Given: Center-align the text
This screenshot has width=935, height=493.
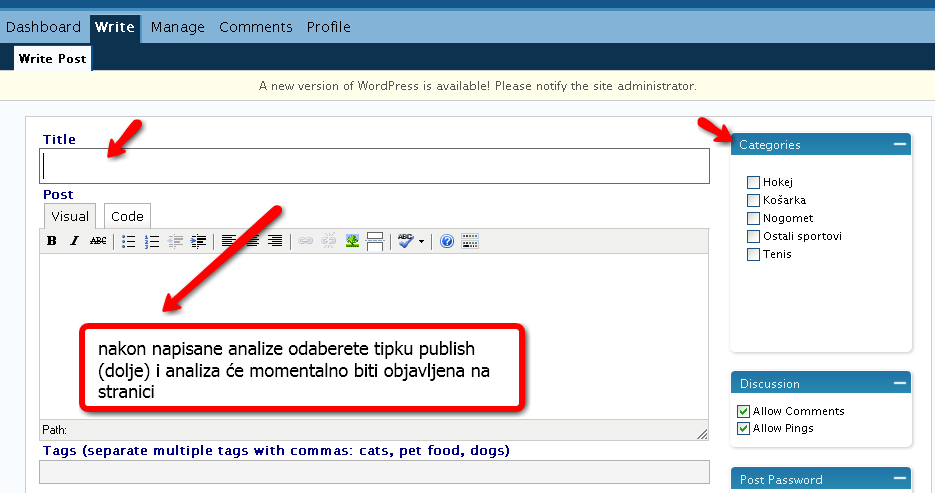Looking at the screenshot, I should [252, 241].
